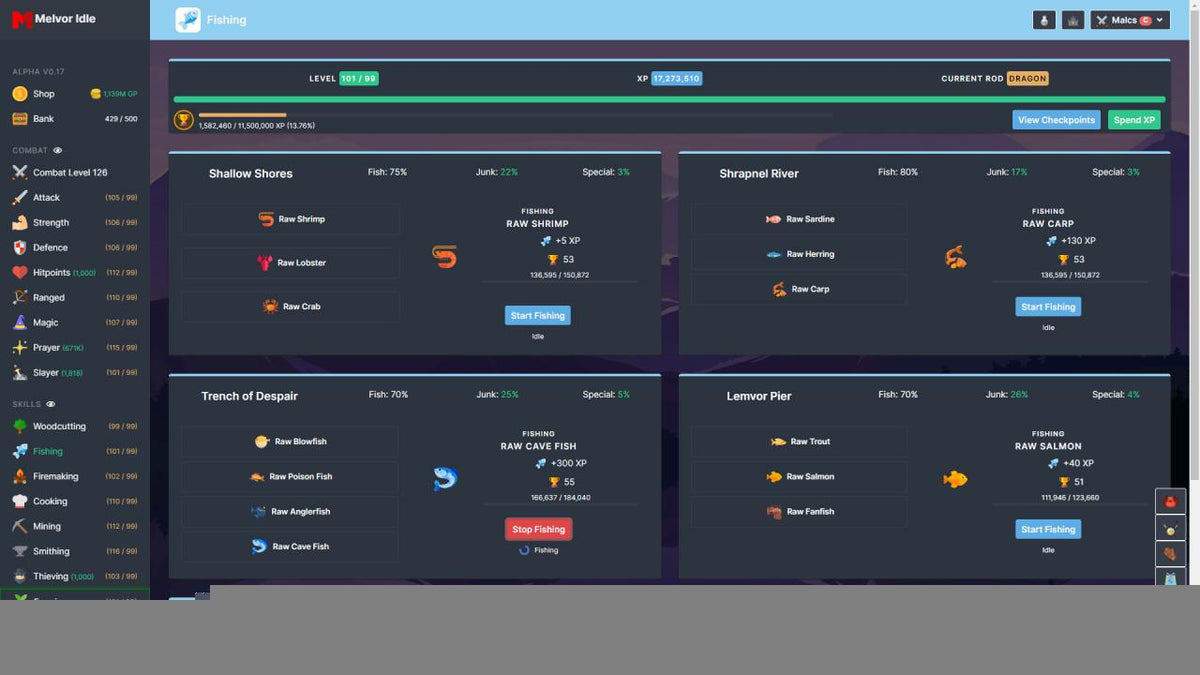Click the Hitpoints heart icon in sidebar

pos(20,273)
